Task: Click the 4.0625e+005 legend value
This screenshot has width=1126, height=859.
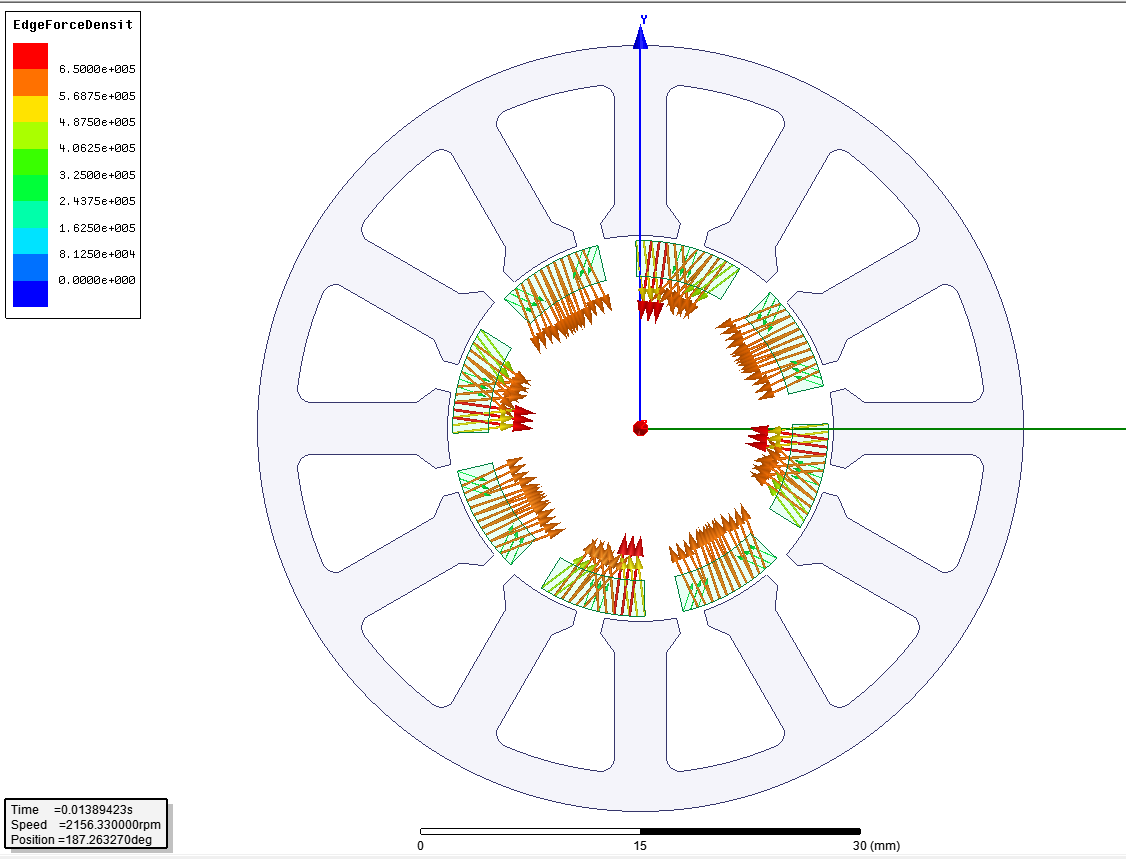Action: tap(97, 148)
